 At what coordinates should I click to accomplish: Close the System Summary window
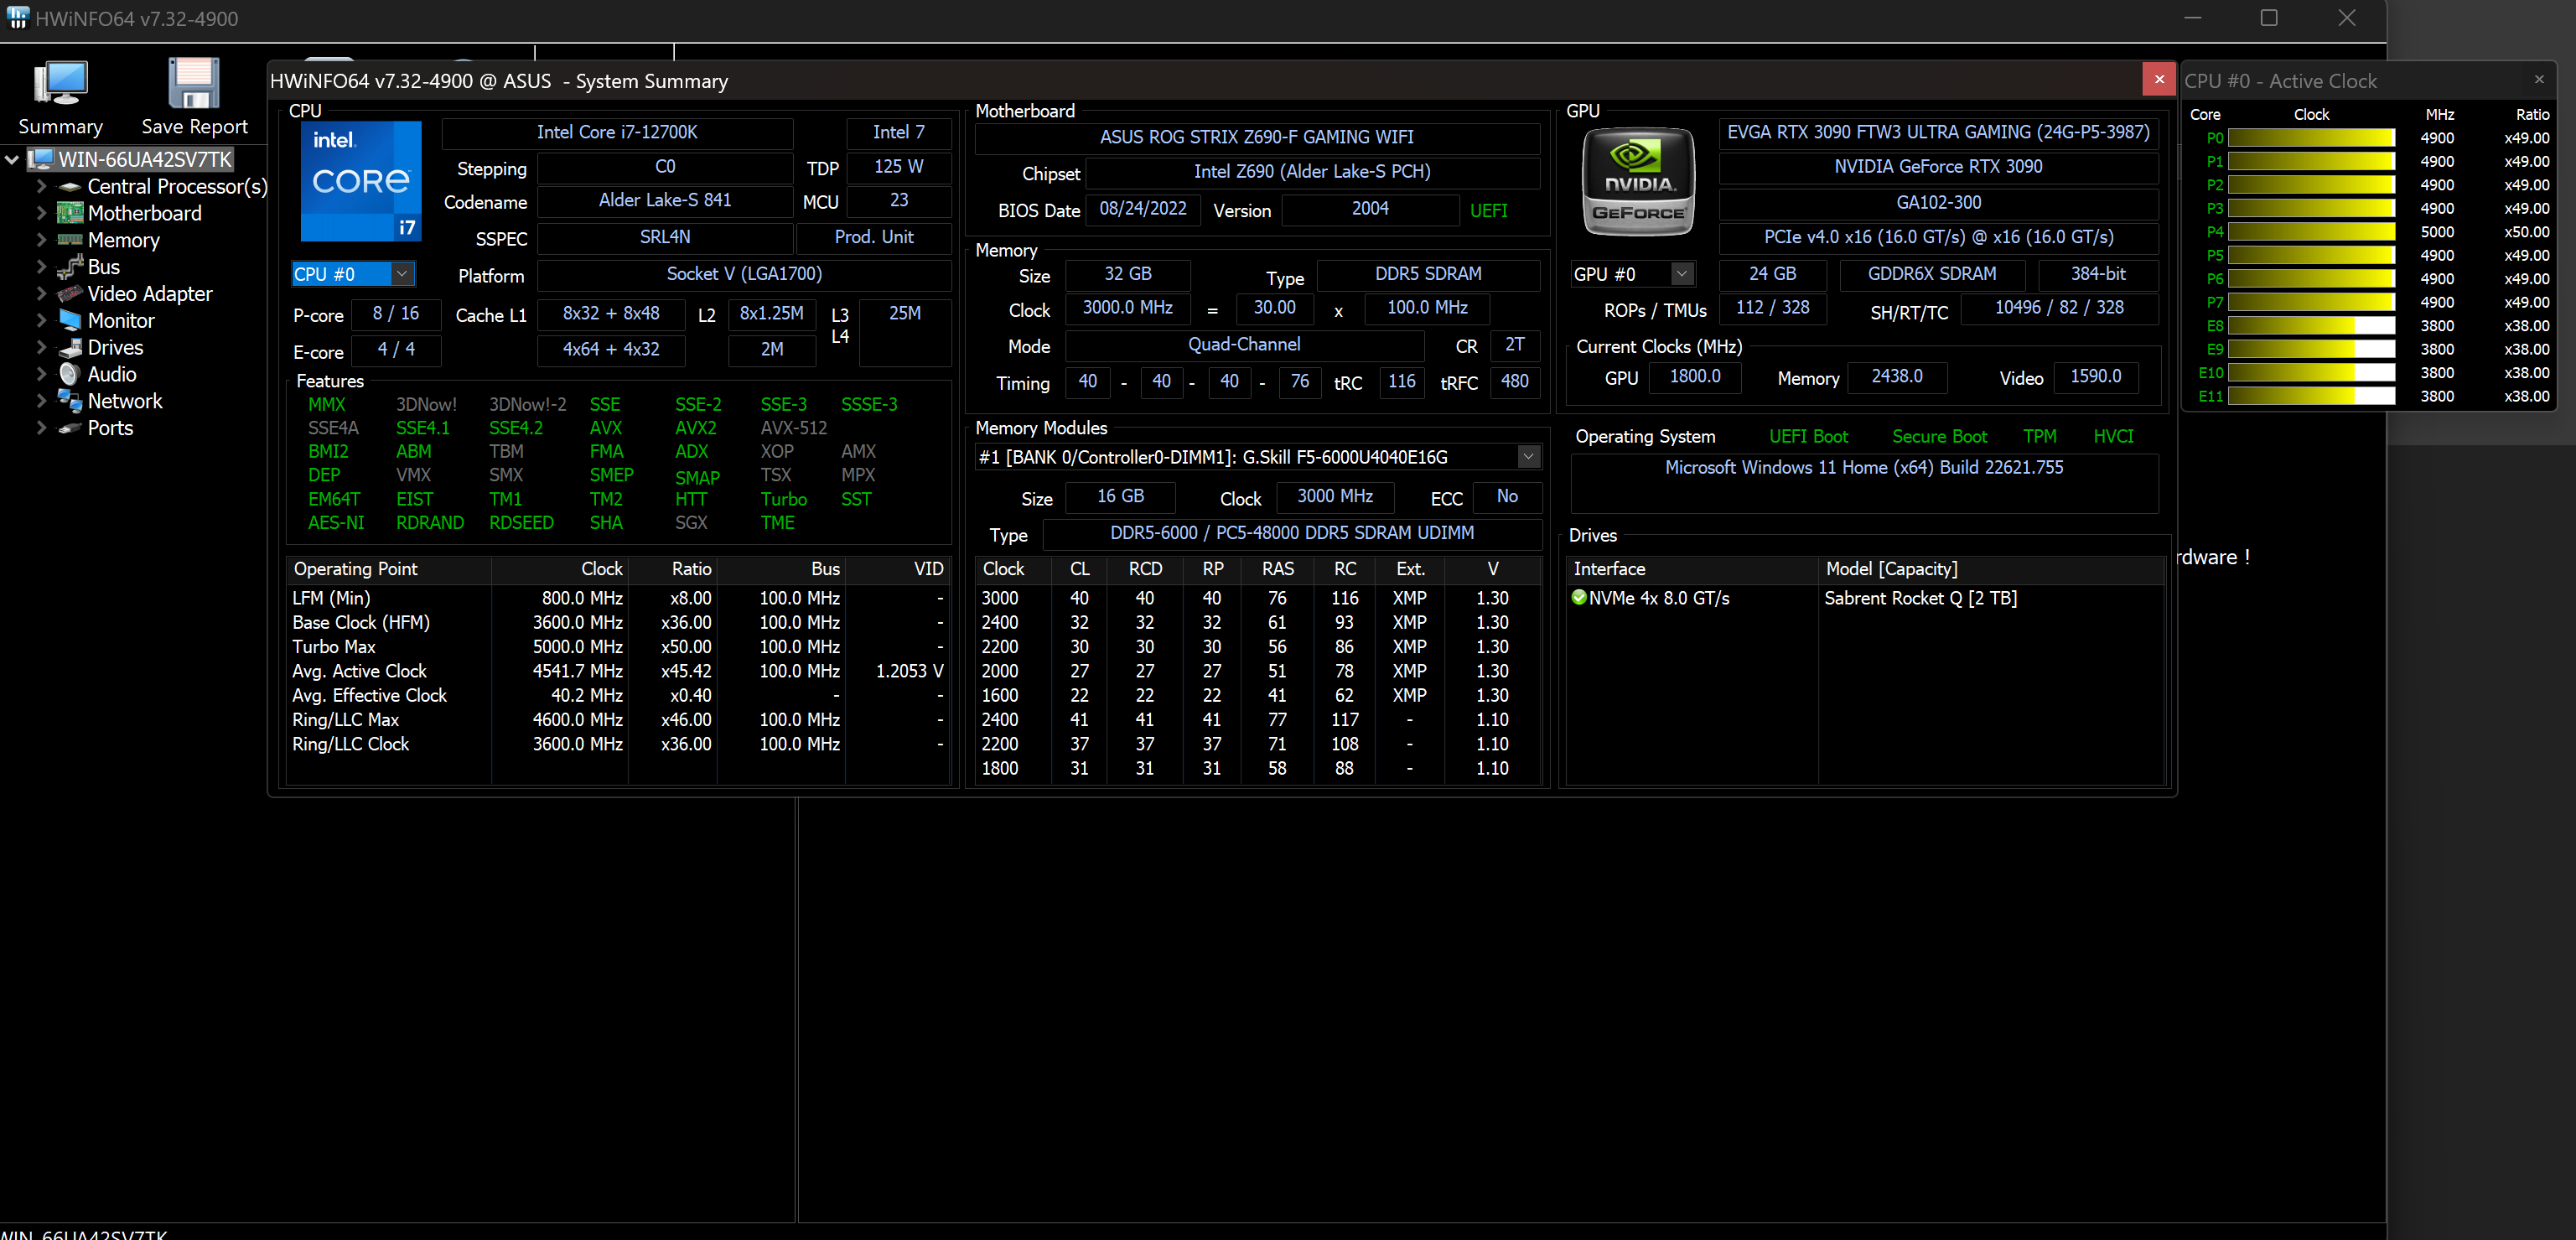(x=2158, y=79)
